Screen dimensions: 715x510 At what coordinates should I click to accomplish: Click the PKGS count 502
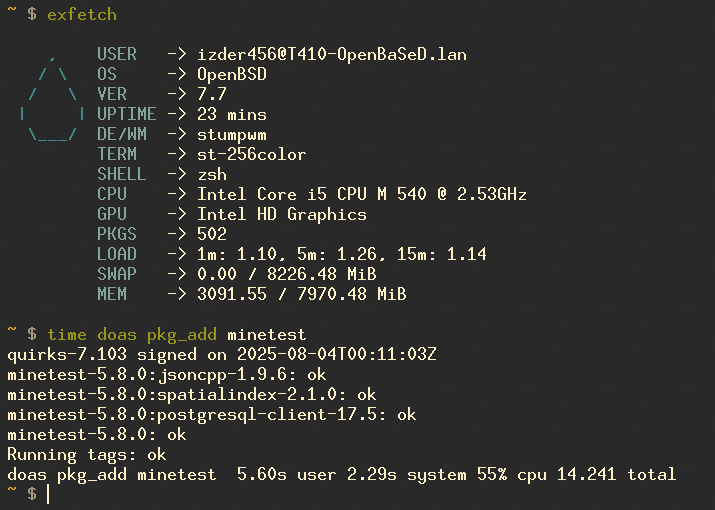[x=212, y=234]
